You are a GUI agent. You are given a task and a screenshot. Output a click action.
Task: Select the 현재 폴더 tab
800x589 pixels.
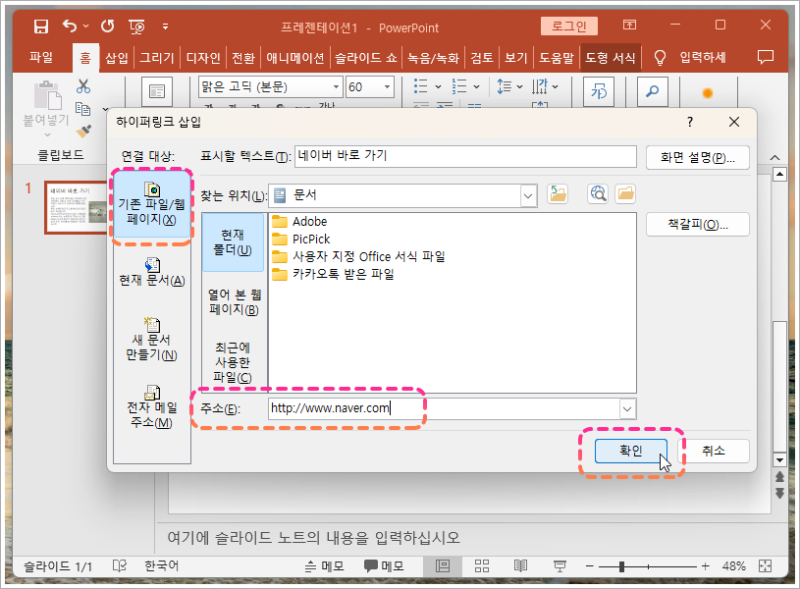point(233,242)
